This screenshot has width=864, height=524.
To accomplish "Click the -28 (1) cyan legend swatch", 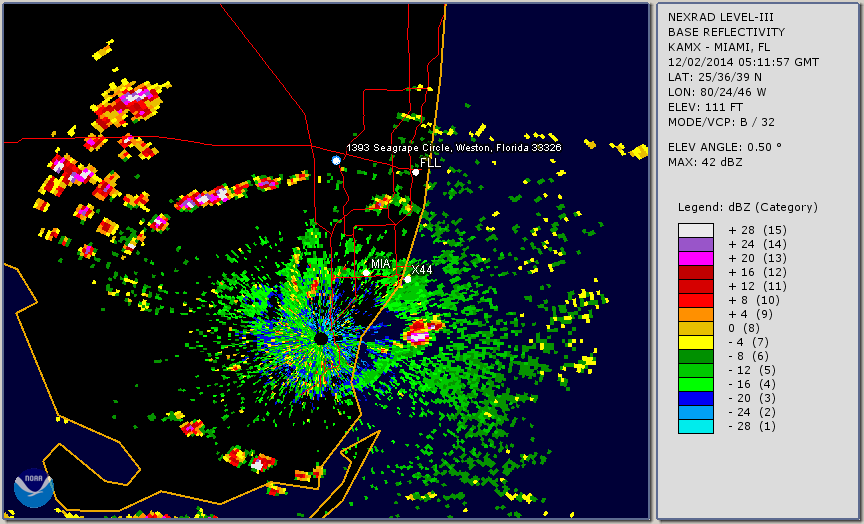I will tap(696, 426).
